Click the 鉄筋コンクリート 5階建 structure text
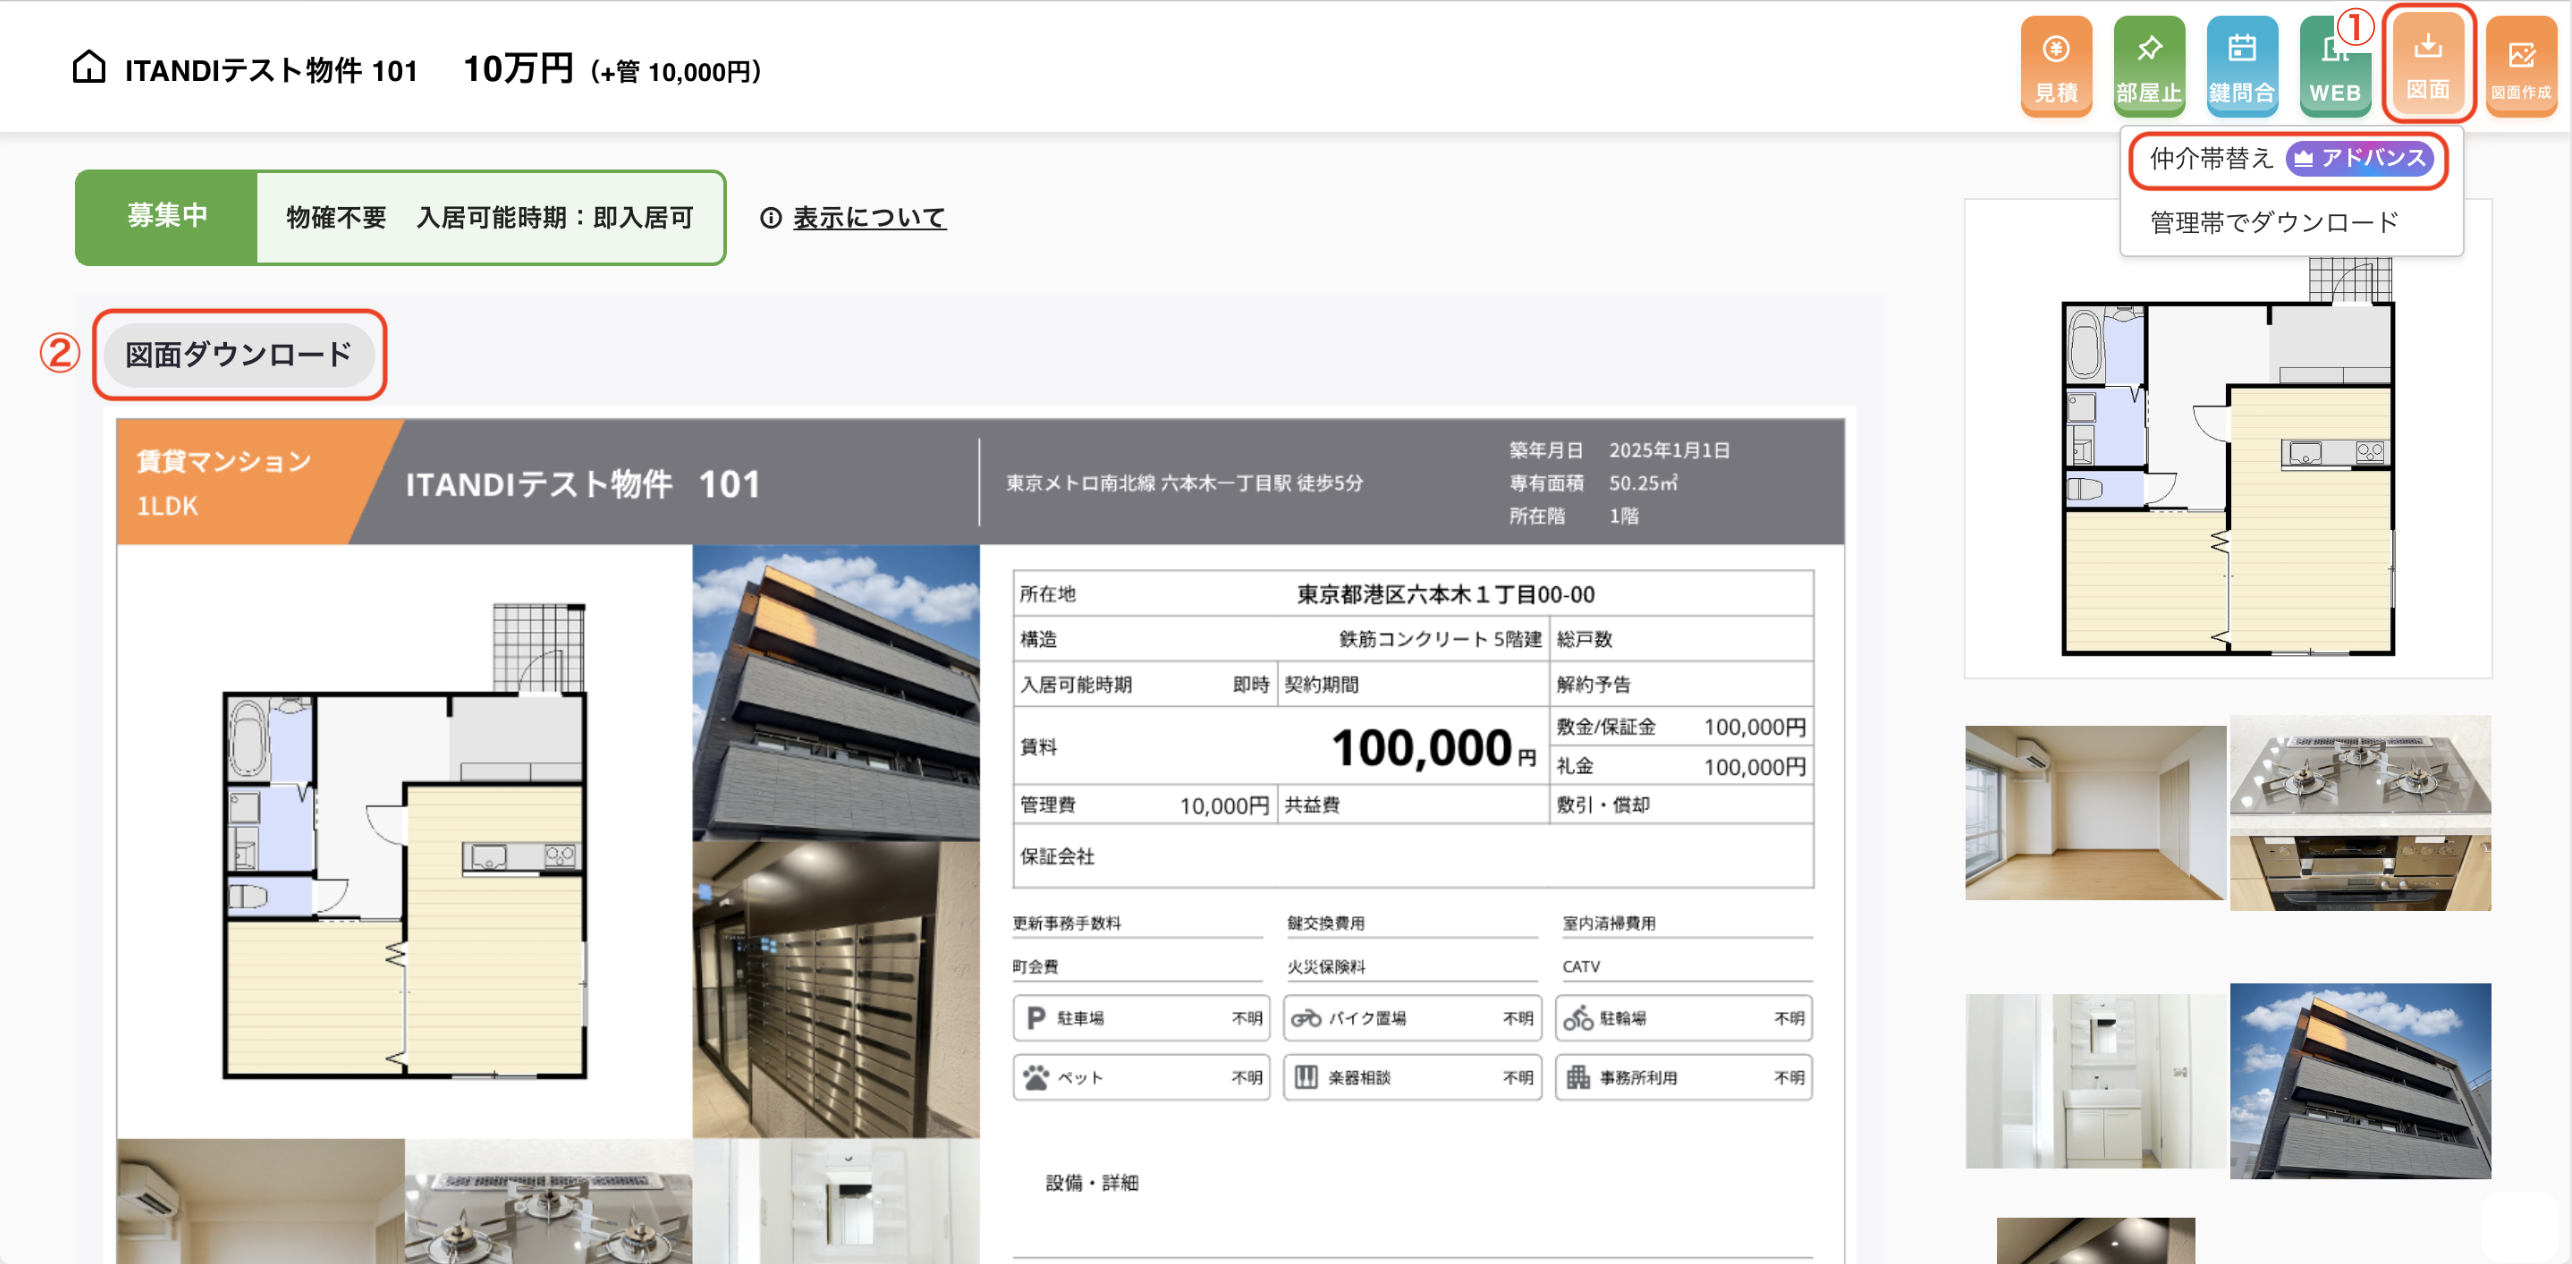Screen dimensions: 2572x1264 (x=1440, y=638)
